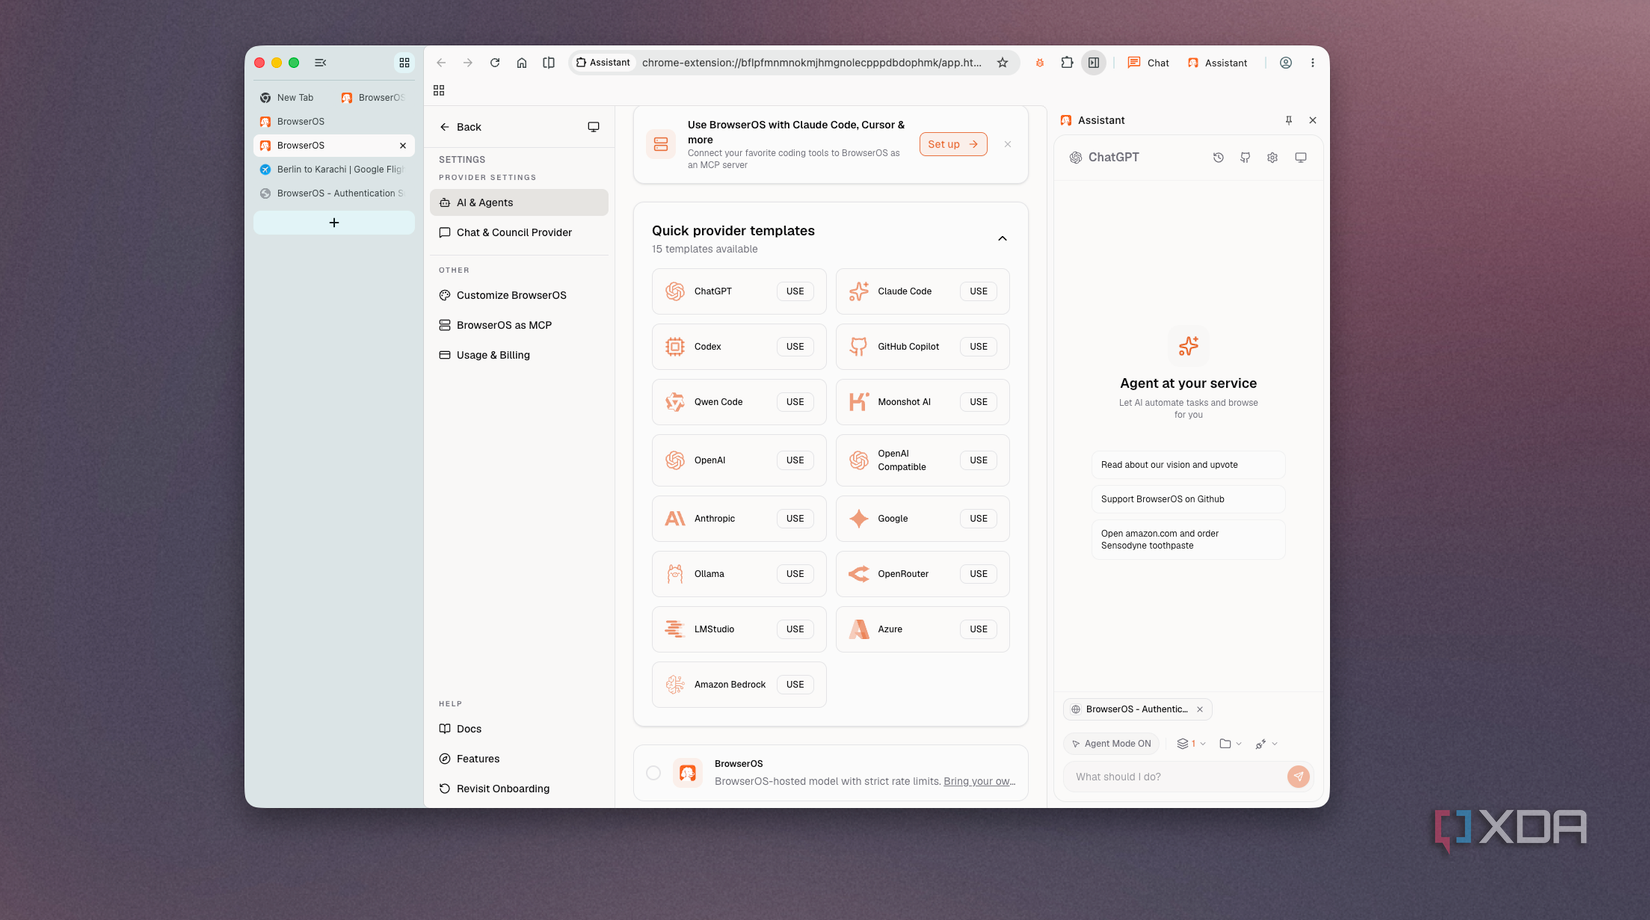Go to the browser home page
The height and width of the screenshot is (920, 1650).
click(522, 63)
